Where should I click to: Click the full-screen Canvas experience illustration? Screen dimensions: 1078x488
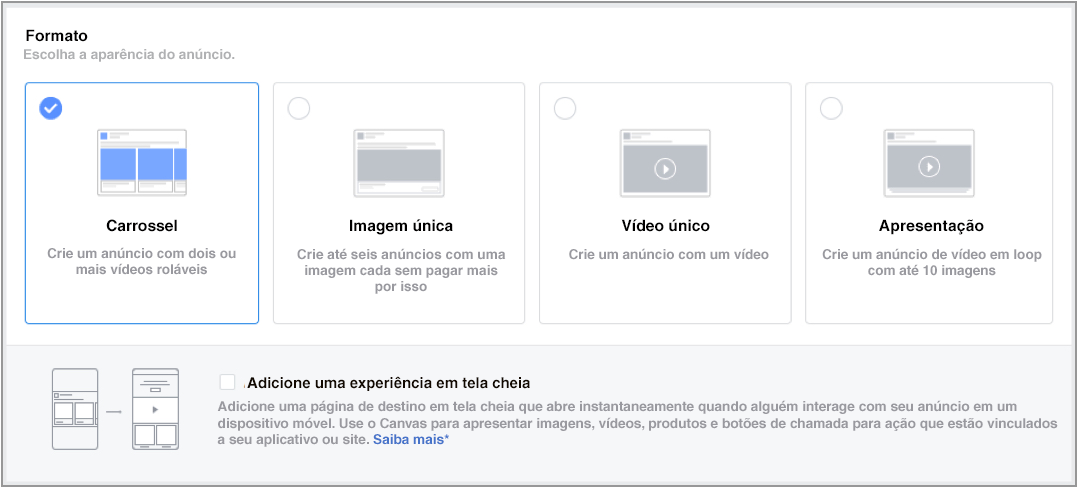pos(116,410)
